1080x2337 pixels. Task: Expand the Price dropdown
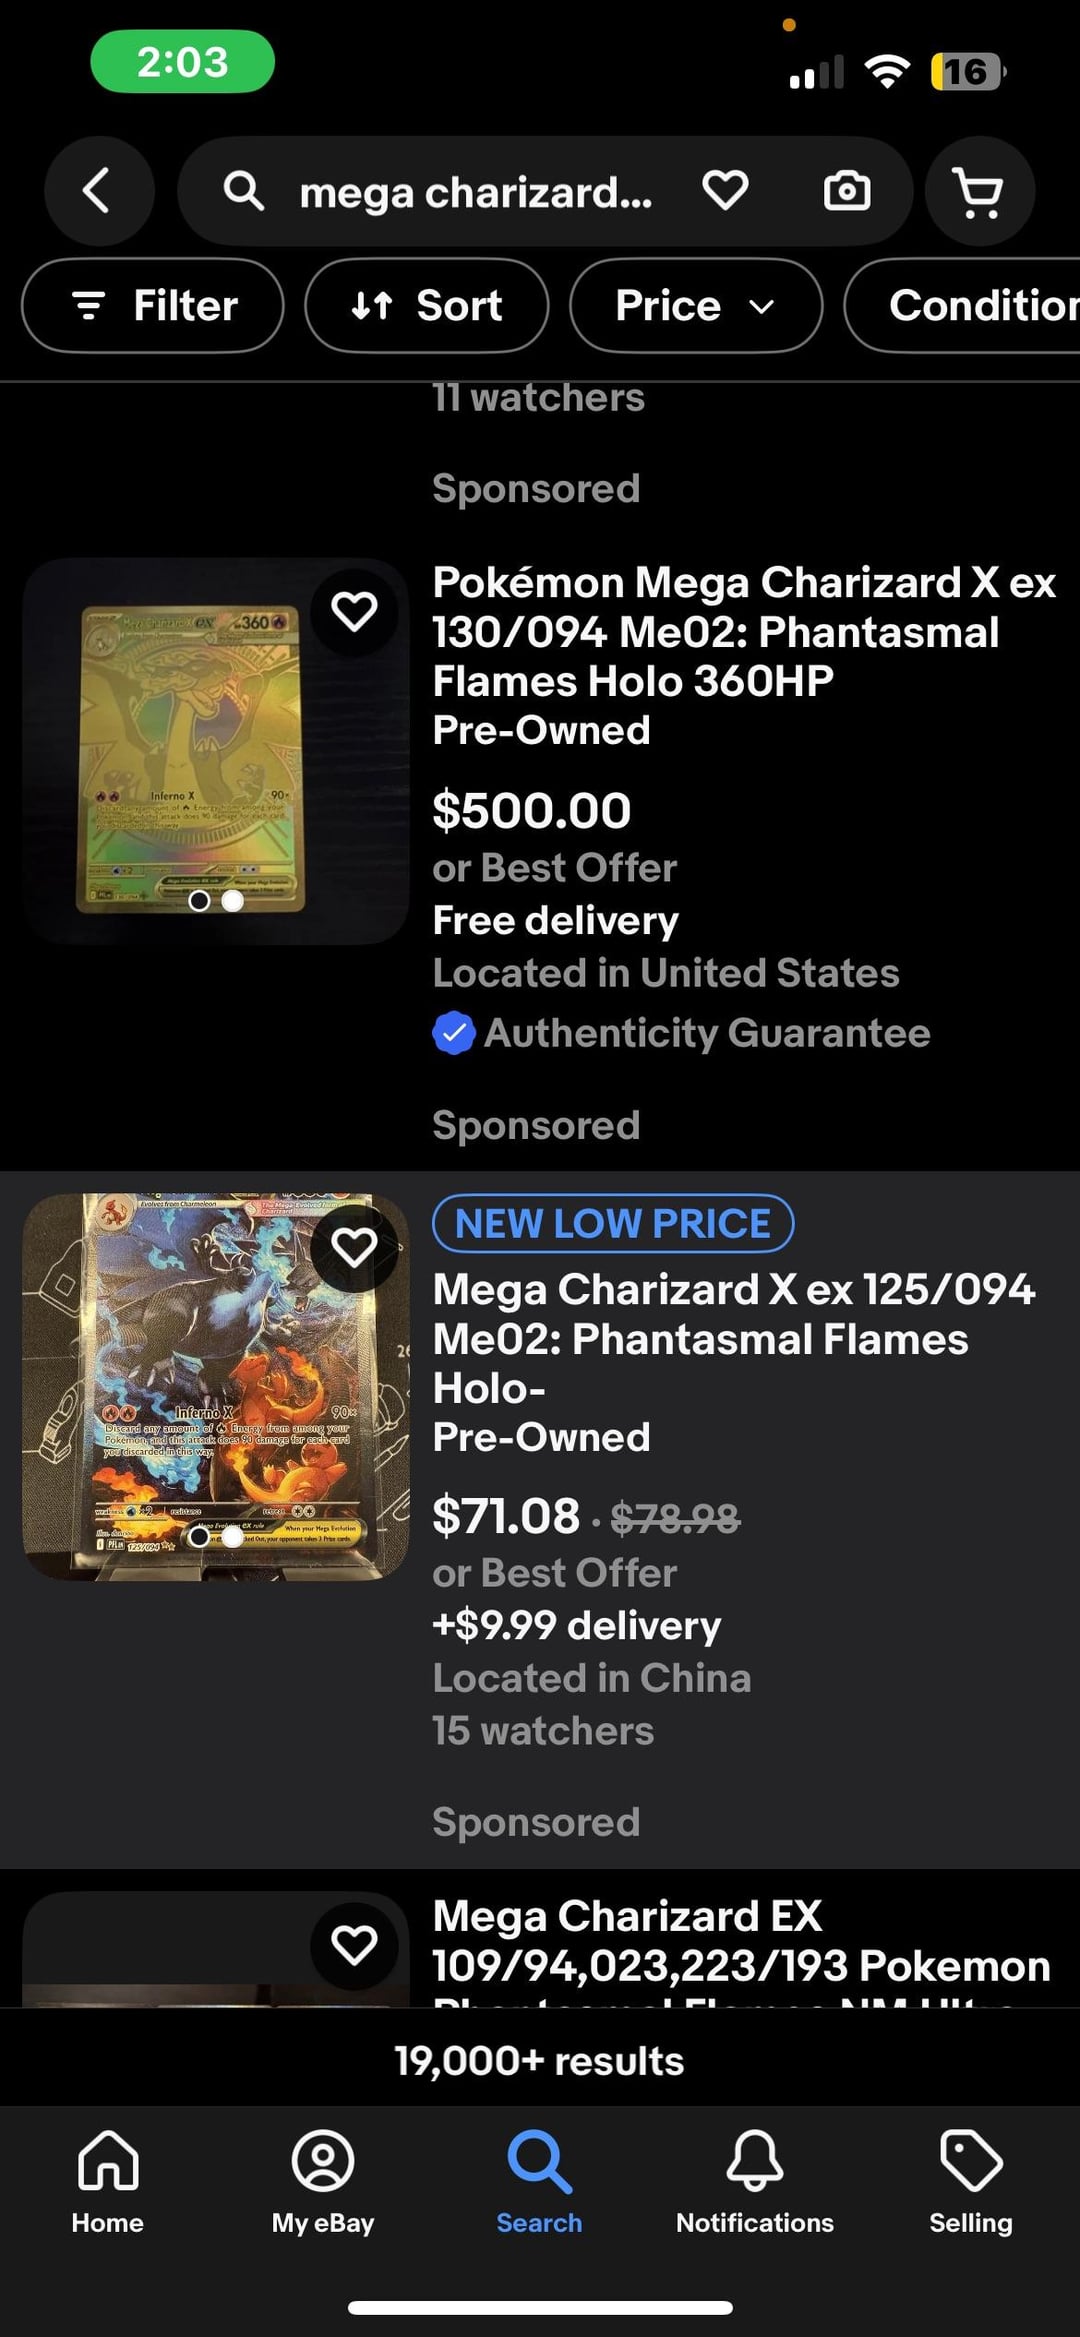(x=695, y=305)
